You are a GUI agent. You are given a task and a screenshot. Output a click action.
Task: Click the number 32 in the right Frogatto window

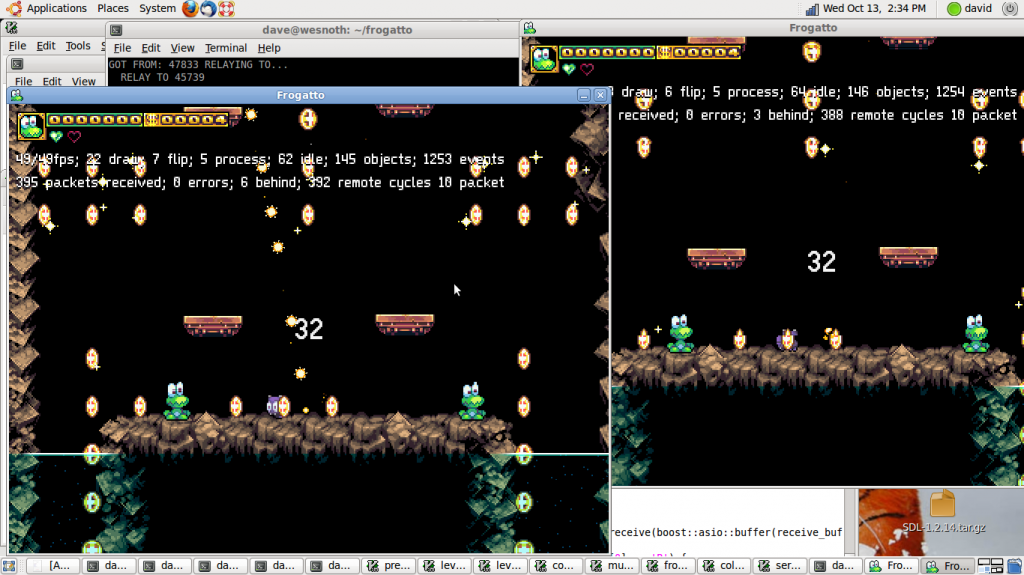(822, 262)
